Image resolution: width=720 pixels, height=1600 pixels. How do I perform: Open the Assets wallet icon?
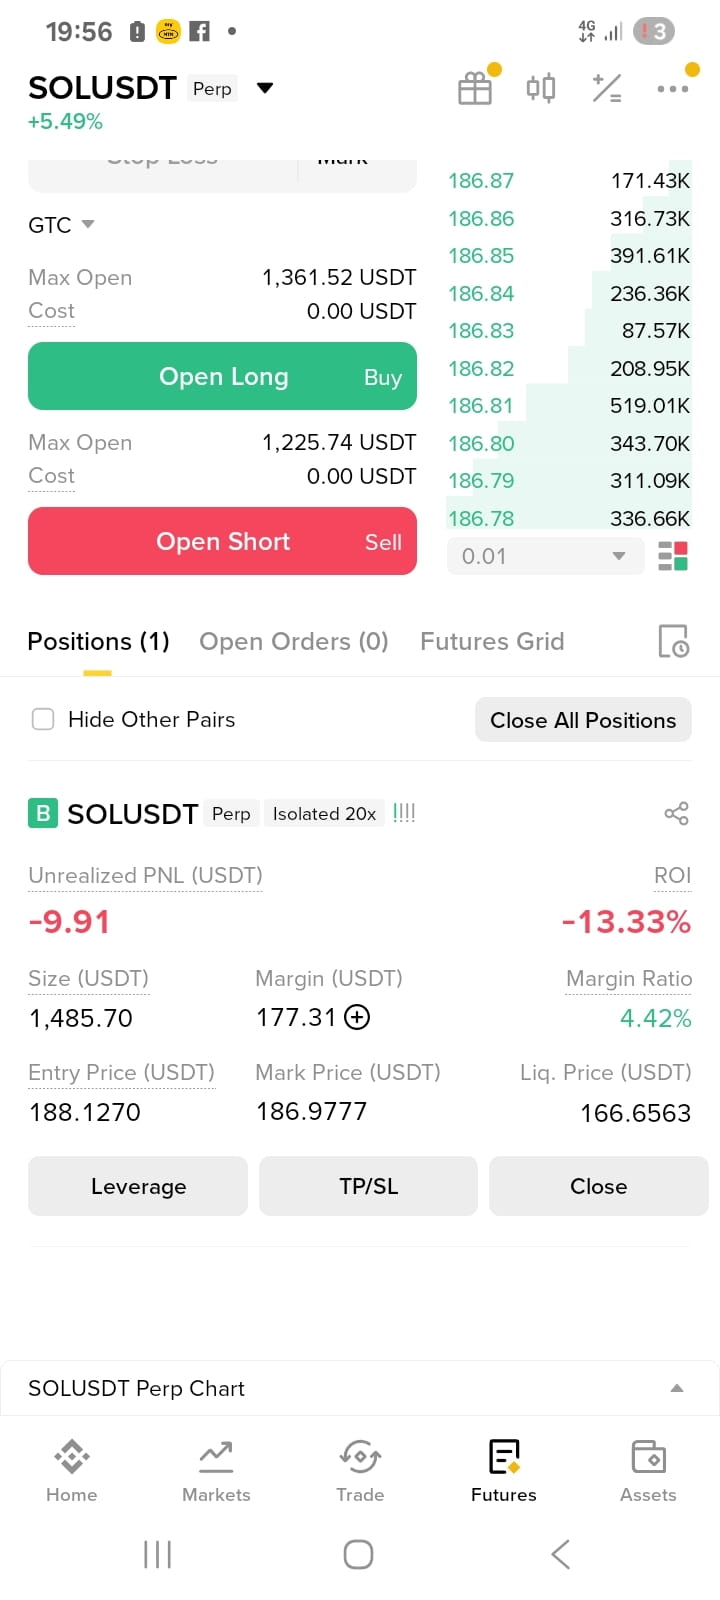click(x=649, y=1457)
